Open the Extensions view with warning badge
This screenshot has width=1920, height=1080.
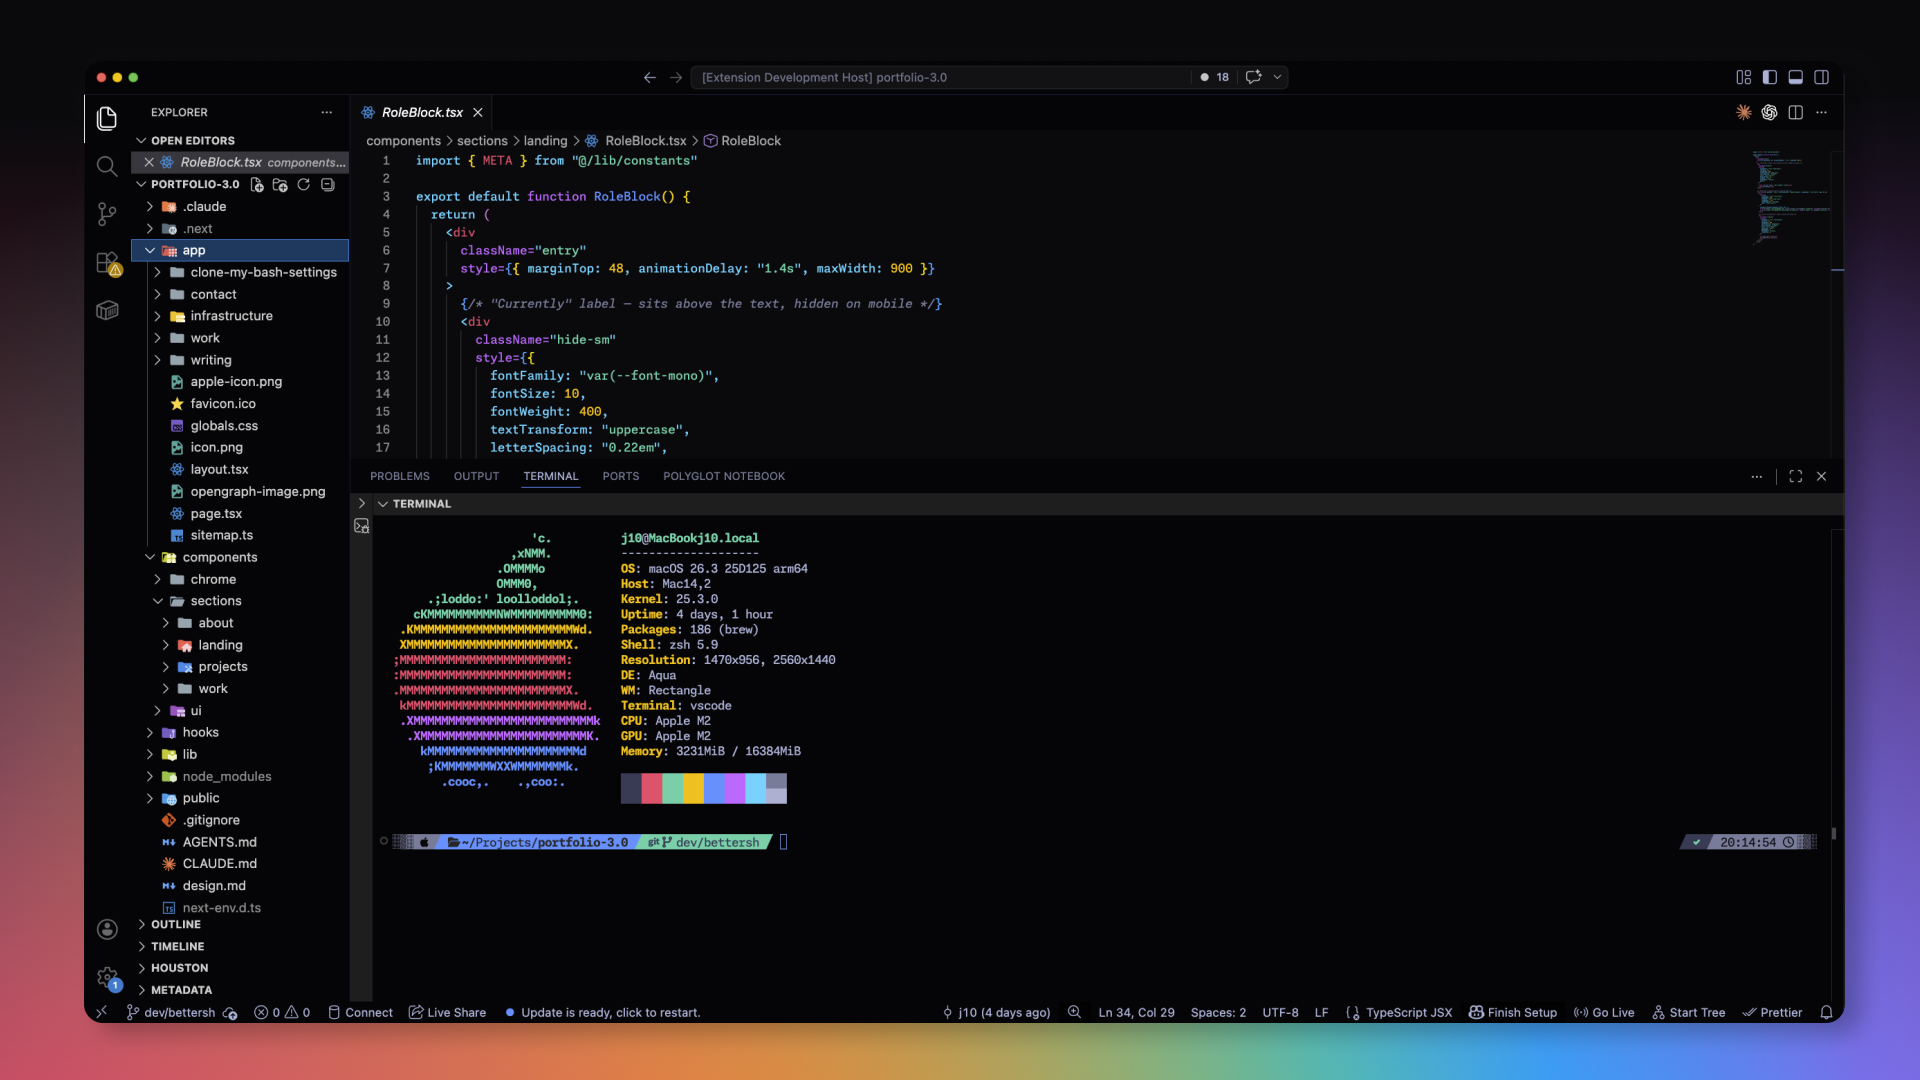click(107, 263)
